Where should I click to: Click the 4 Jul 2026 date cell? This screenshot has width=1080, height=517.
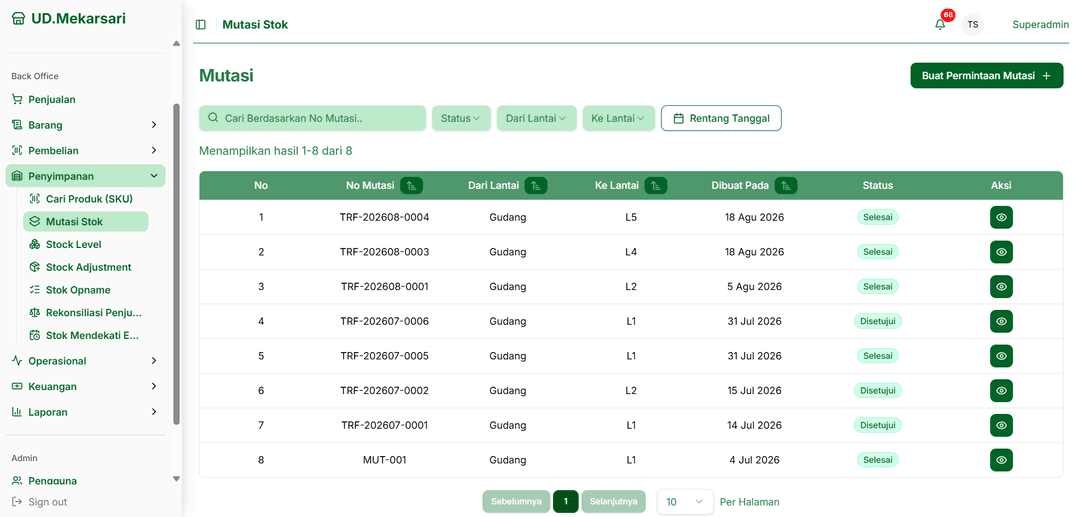[x=754, y=460]
